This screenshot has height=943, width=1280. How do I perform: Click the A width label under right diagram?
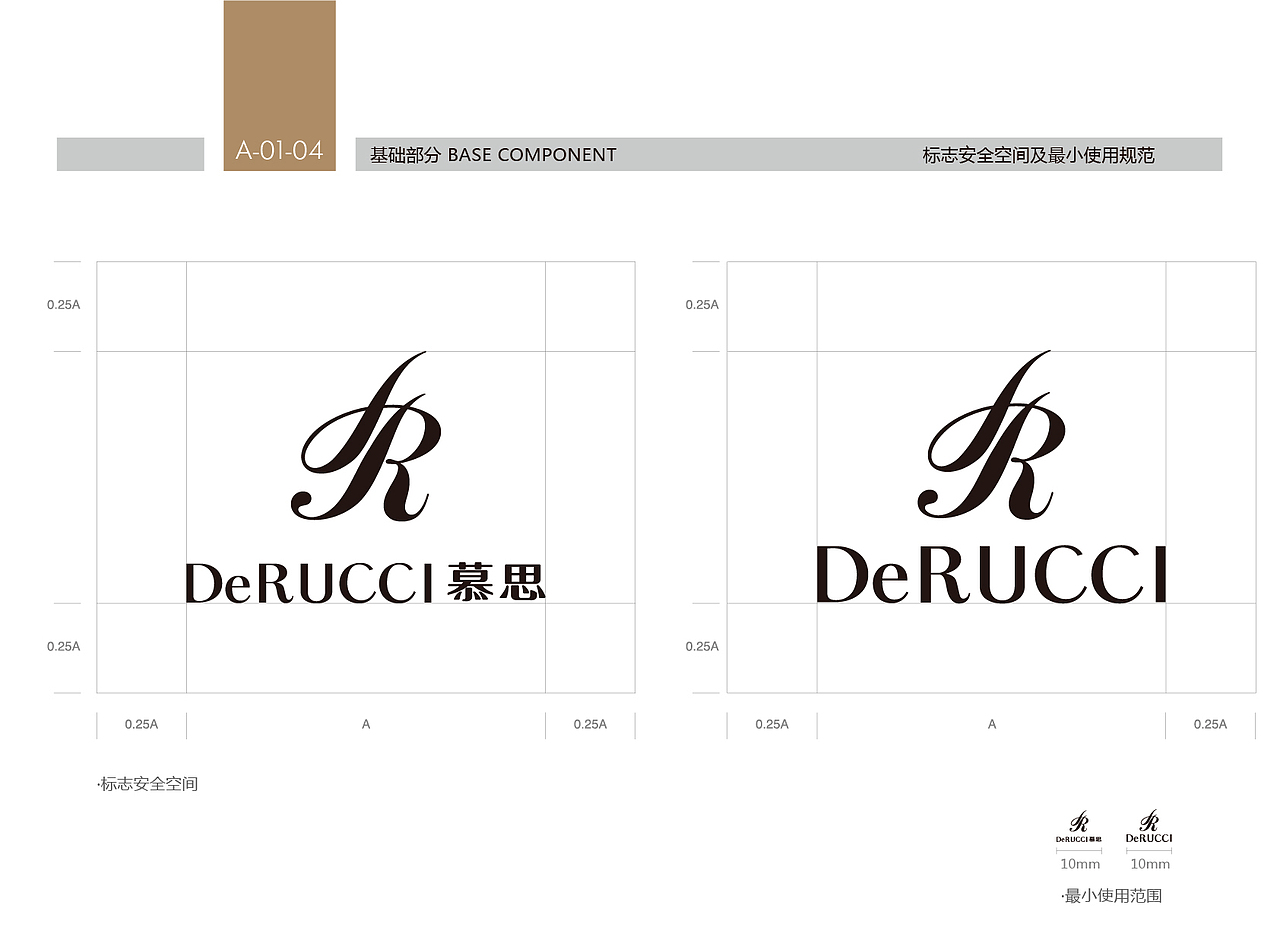992,724
